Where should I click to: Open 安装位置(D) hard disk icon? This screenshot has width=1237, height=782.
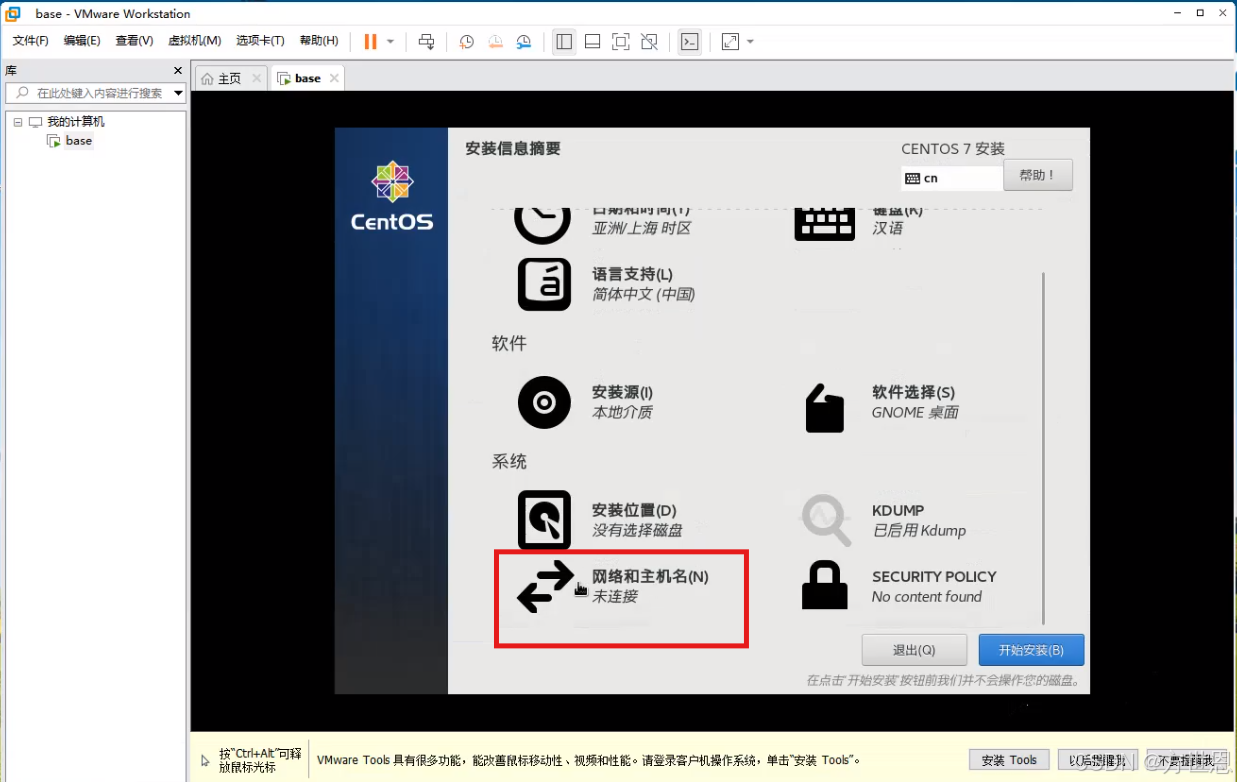click(544, 520)
